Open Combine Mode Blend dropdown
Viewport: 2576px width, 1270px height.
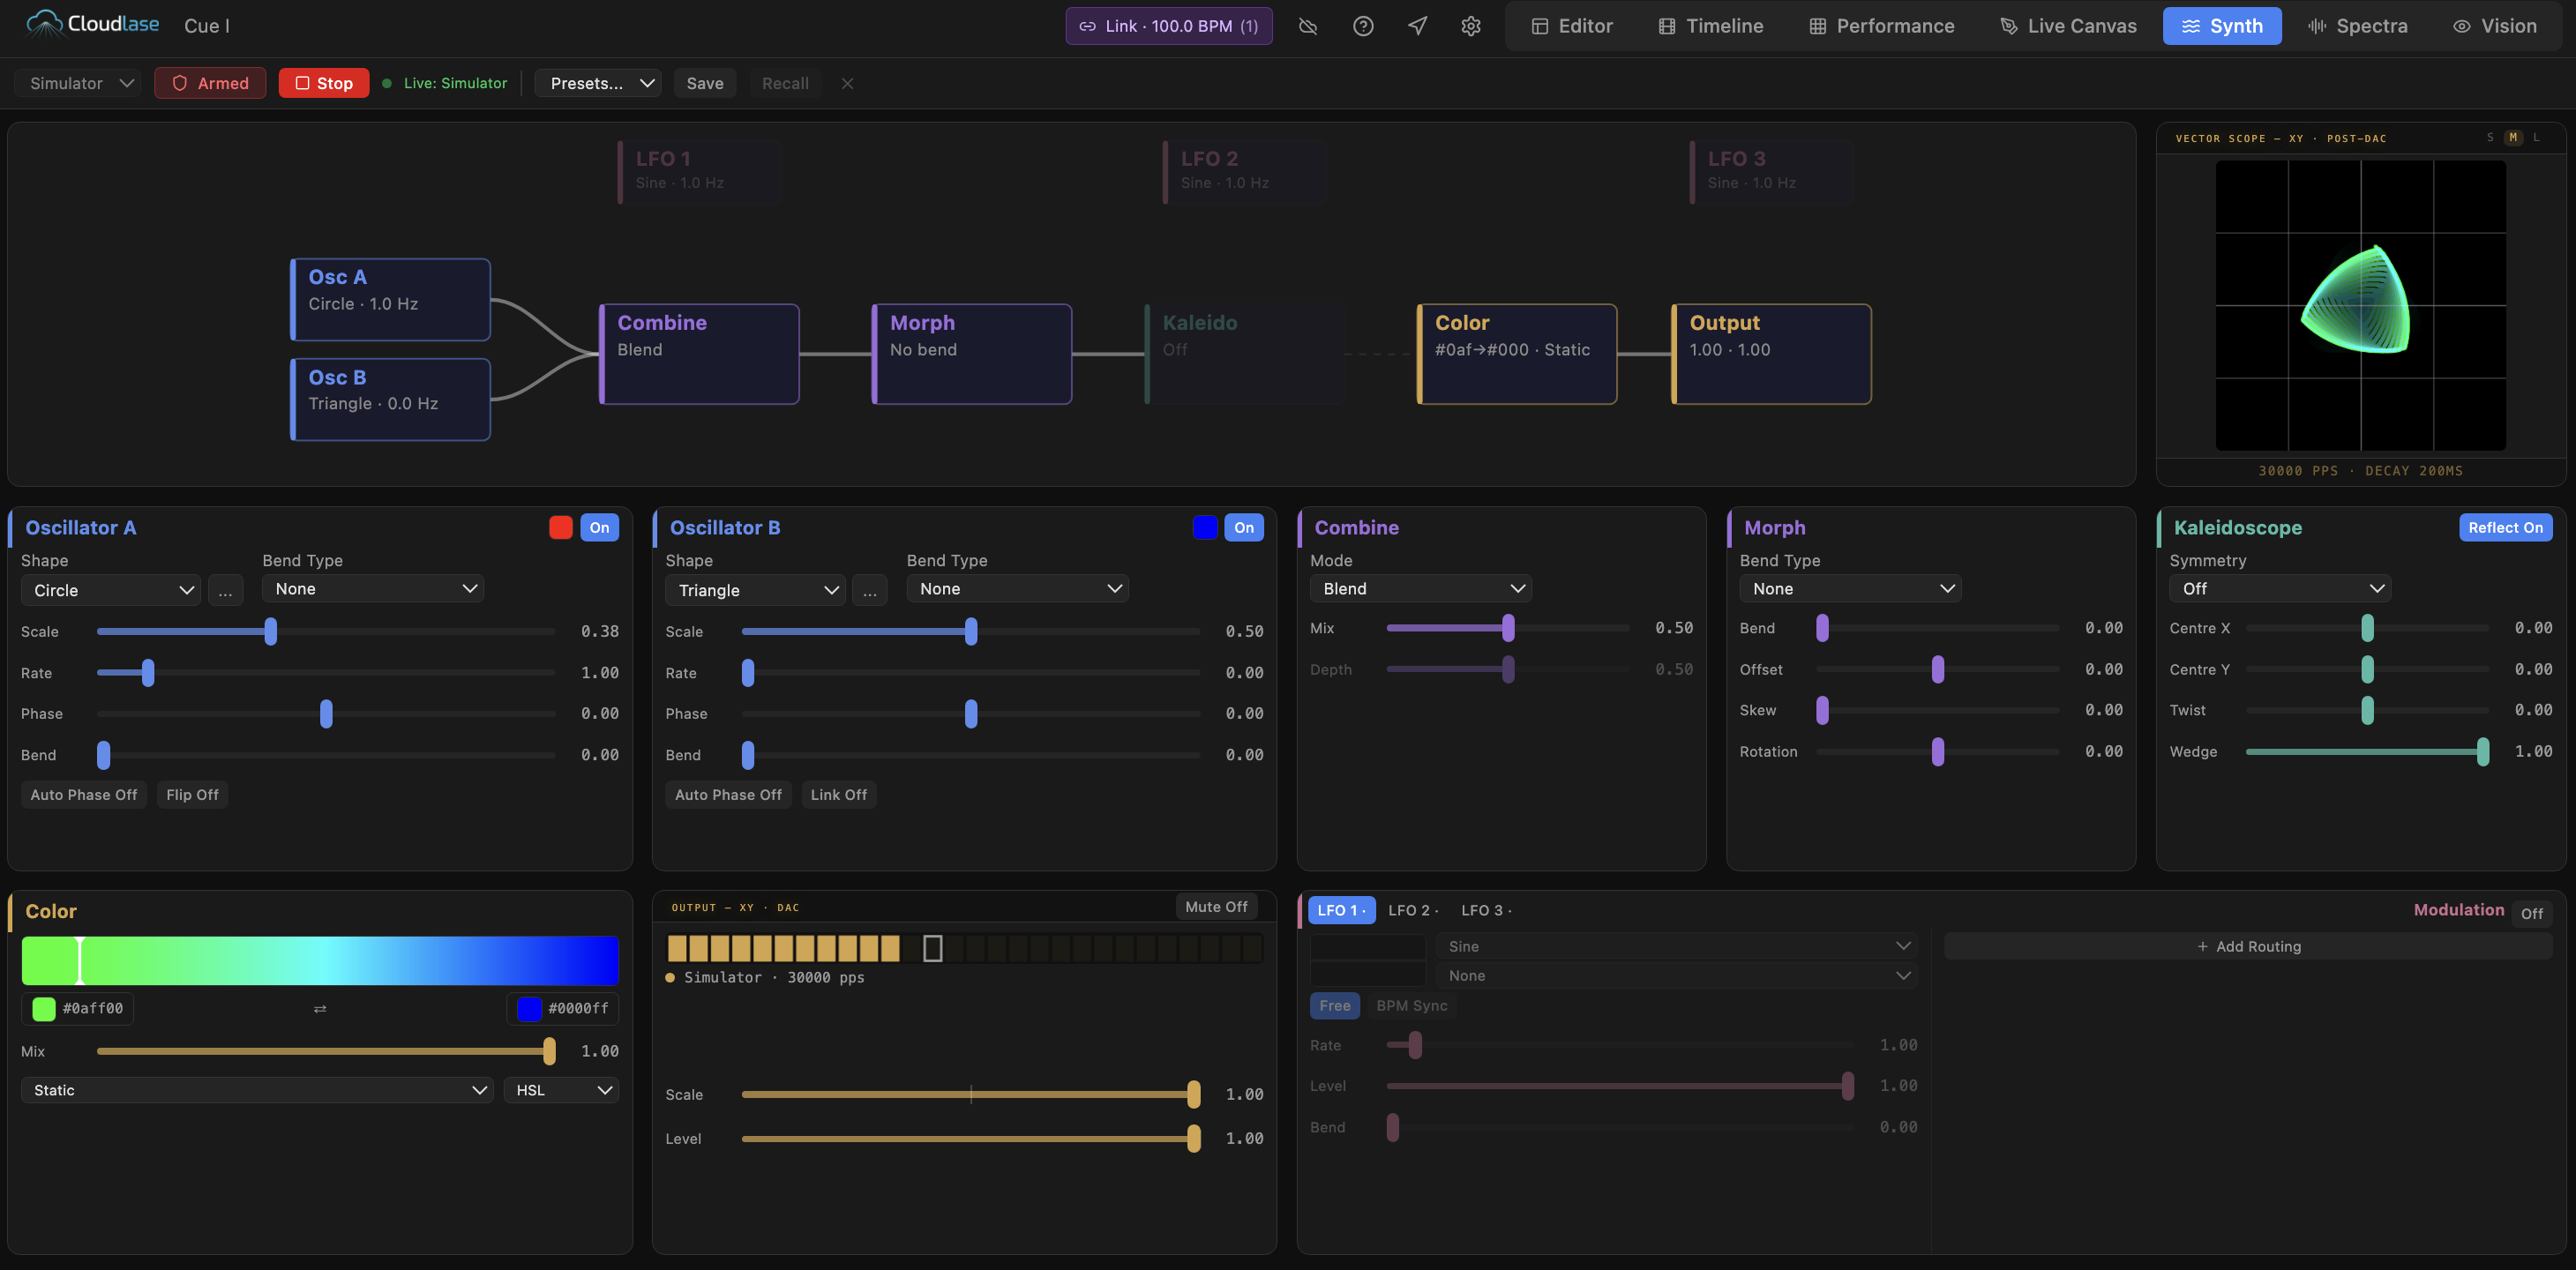tap(1421, 589)
